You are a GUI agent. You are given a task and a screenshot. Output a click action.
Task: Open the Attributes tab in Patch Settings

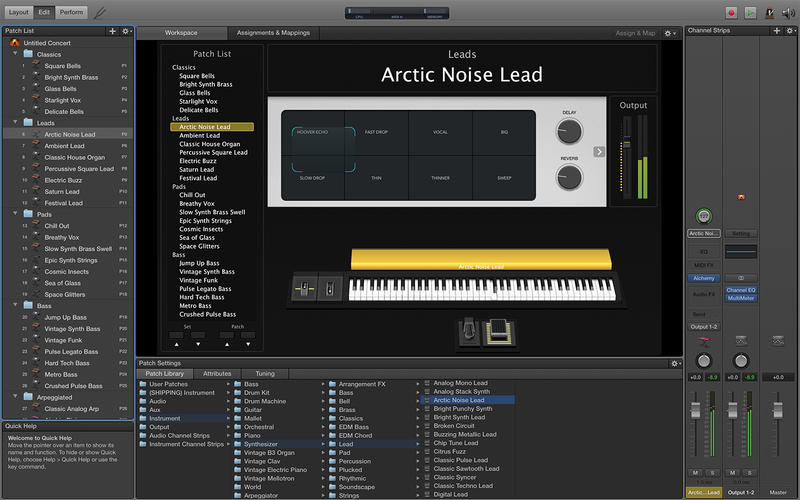pyautogui.click(x=217, y=373)
